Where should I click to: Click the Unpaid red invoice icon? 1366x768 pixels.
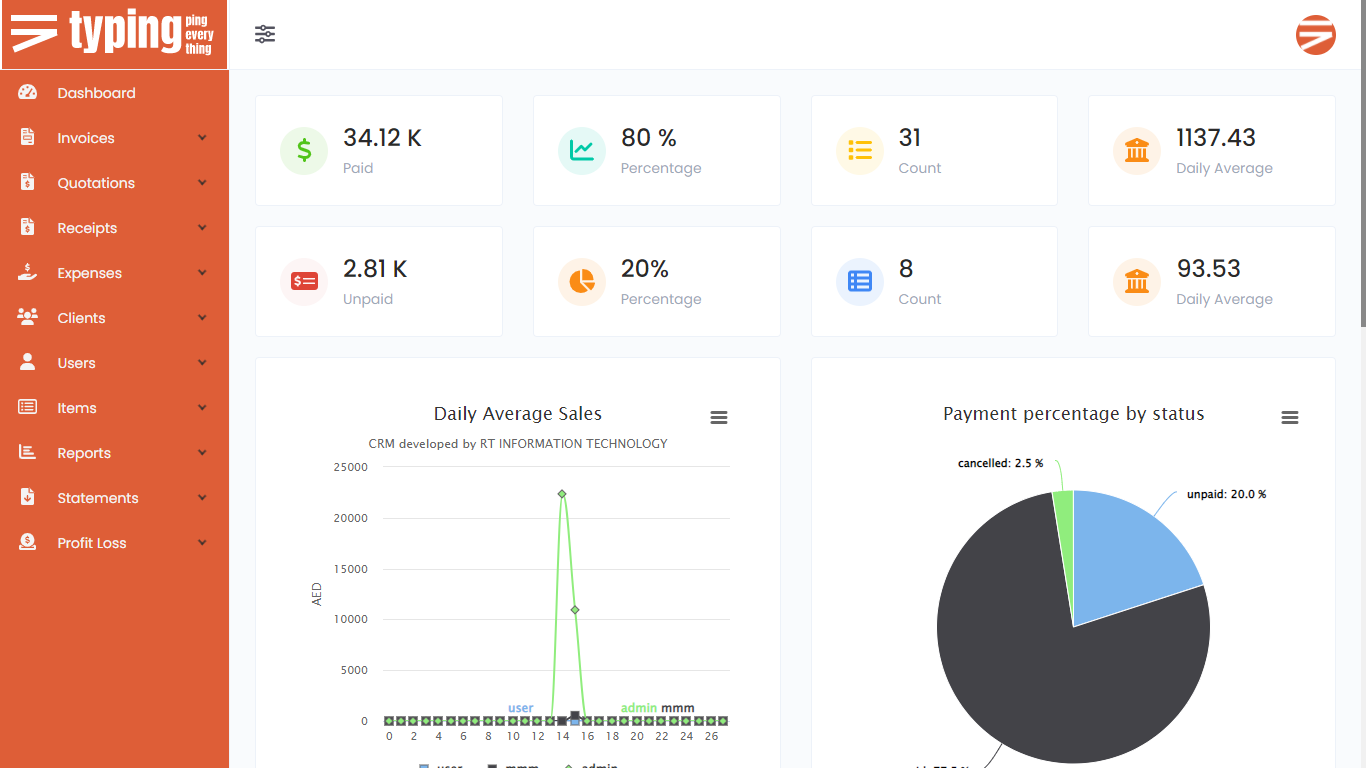[304, 282]
